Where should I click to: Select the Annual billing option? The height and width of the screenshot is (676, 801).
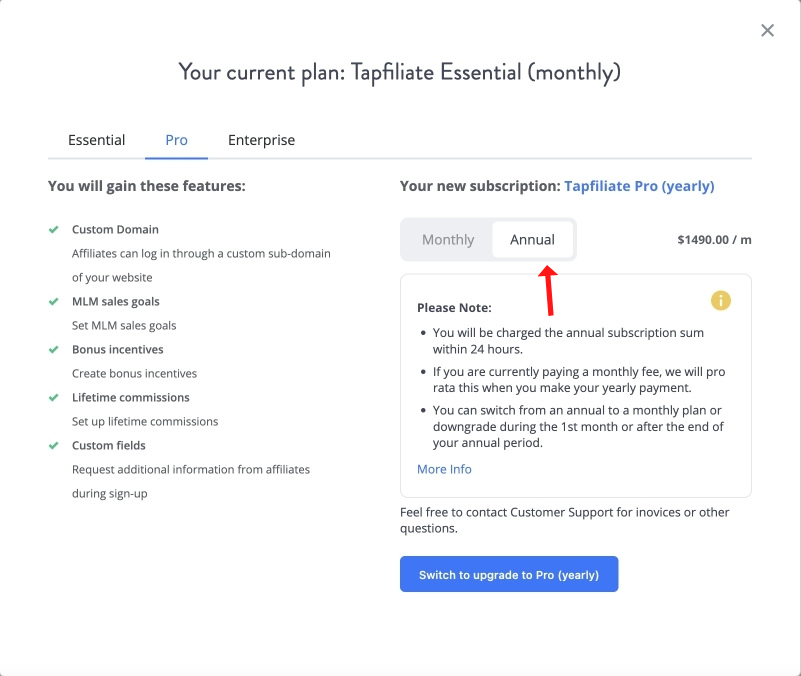(532, 240)
